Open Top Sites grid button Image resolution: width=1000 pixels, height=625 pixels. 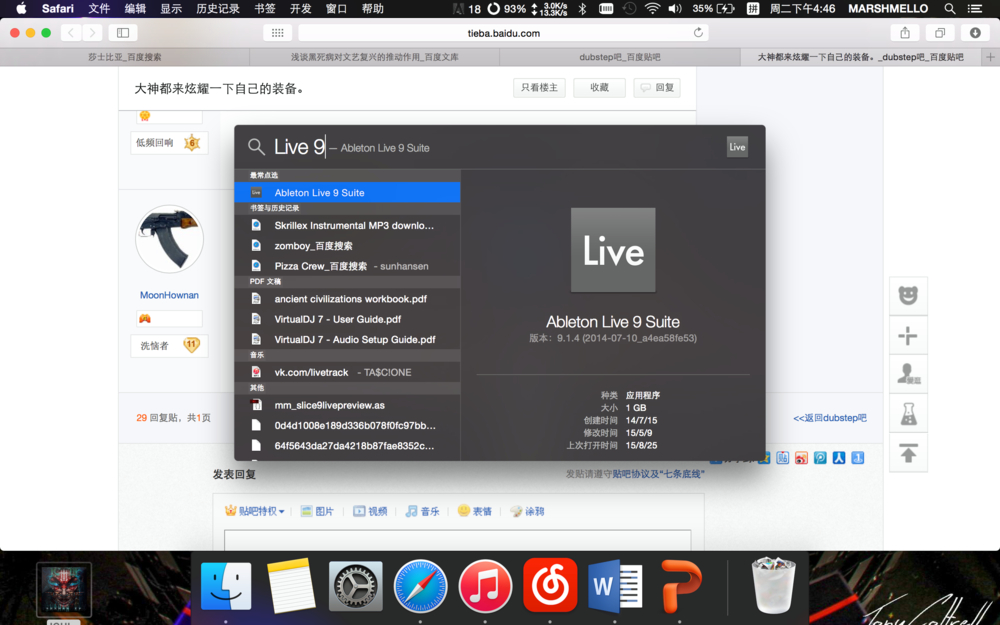[277, 33]
